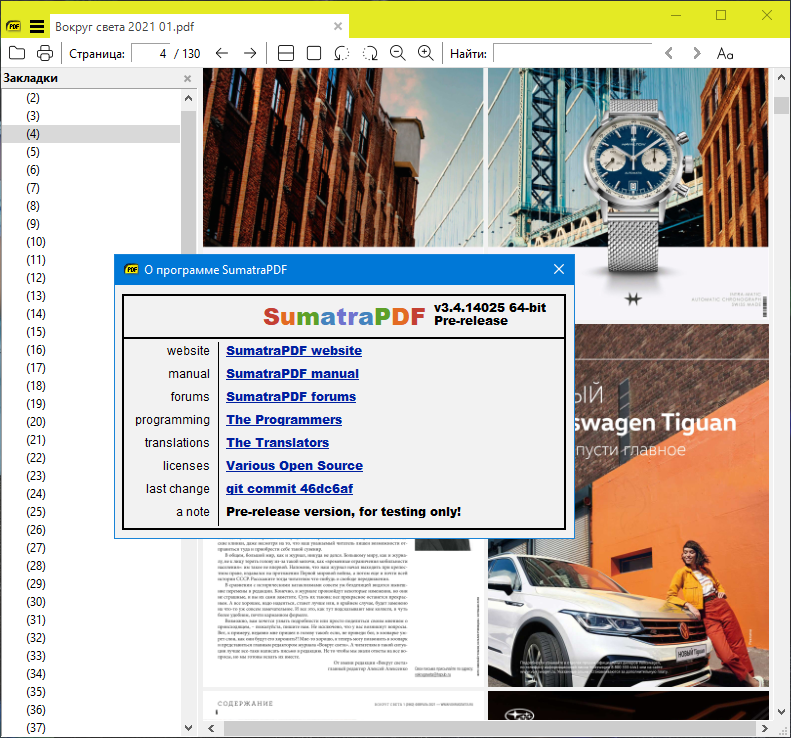This screenshot has width=791, height=738.
Task: Open the Various Open Source licenses link
Action: click(295, 466)
